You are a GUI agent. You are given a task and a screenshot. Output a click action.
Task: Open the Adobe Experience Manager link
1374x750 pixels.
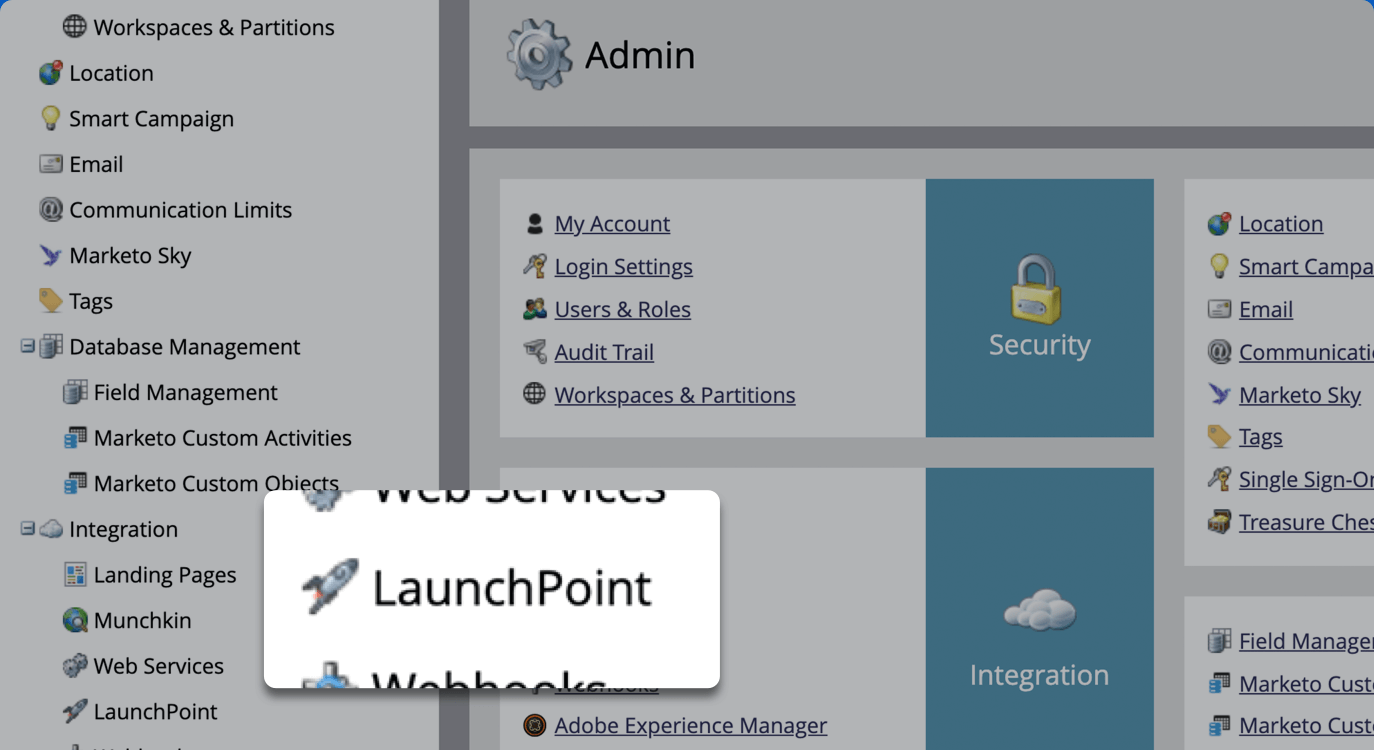691,726
